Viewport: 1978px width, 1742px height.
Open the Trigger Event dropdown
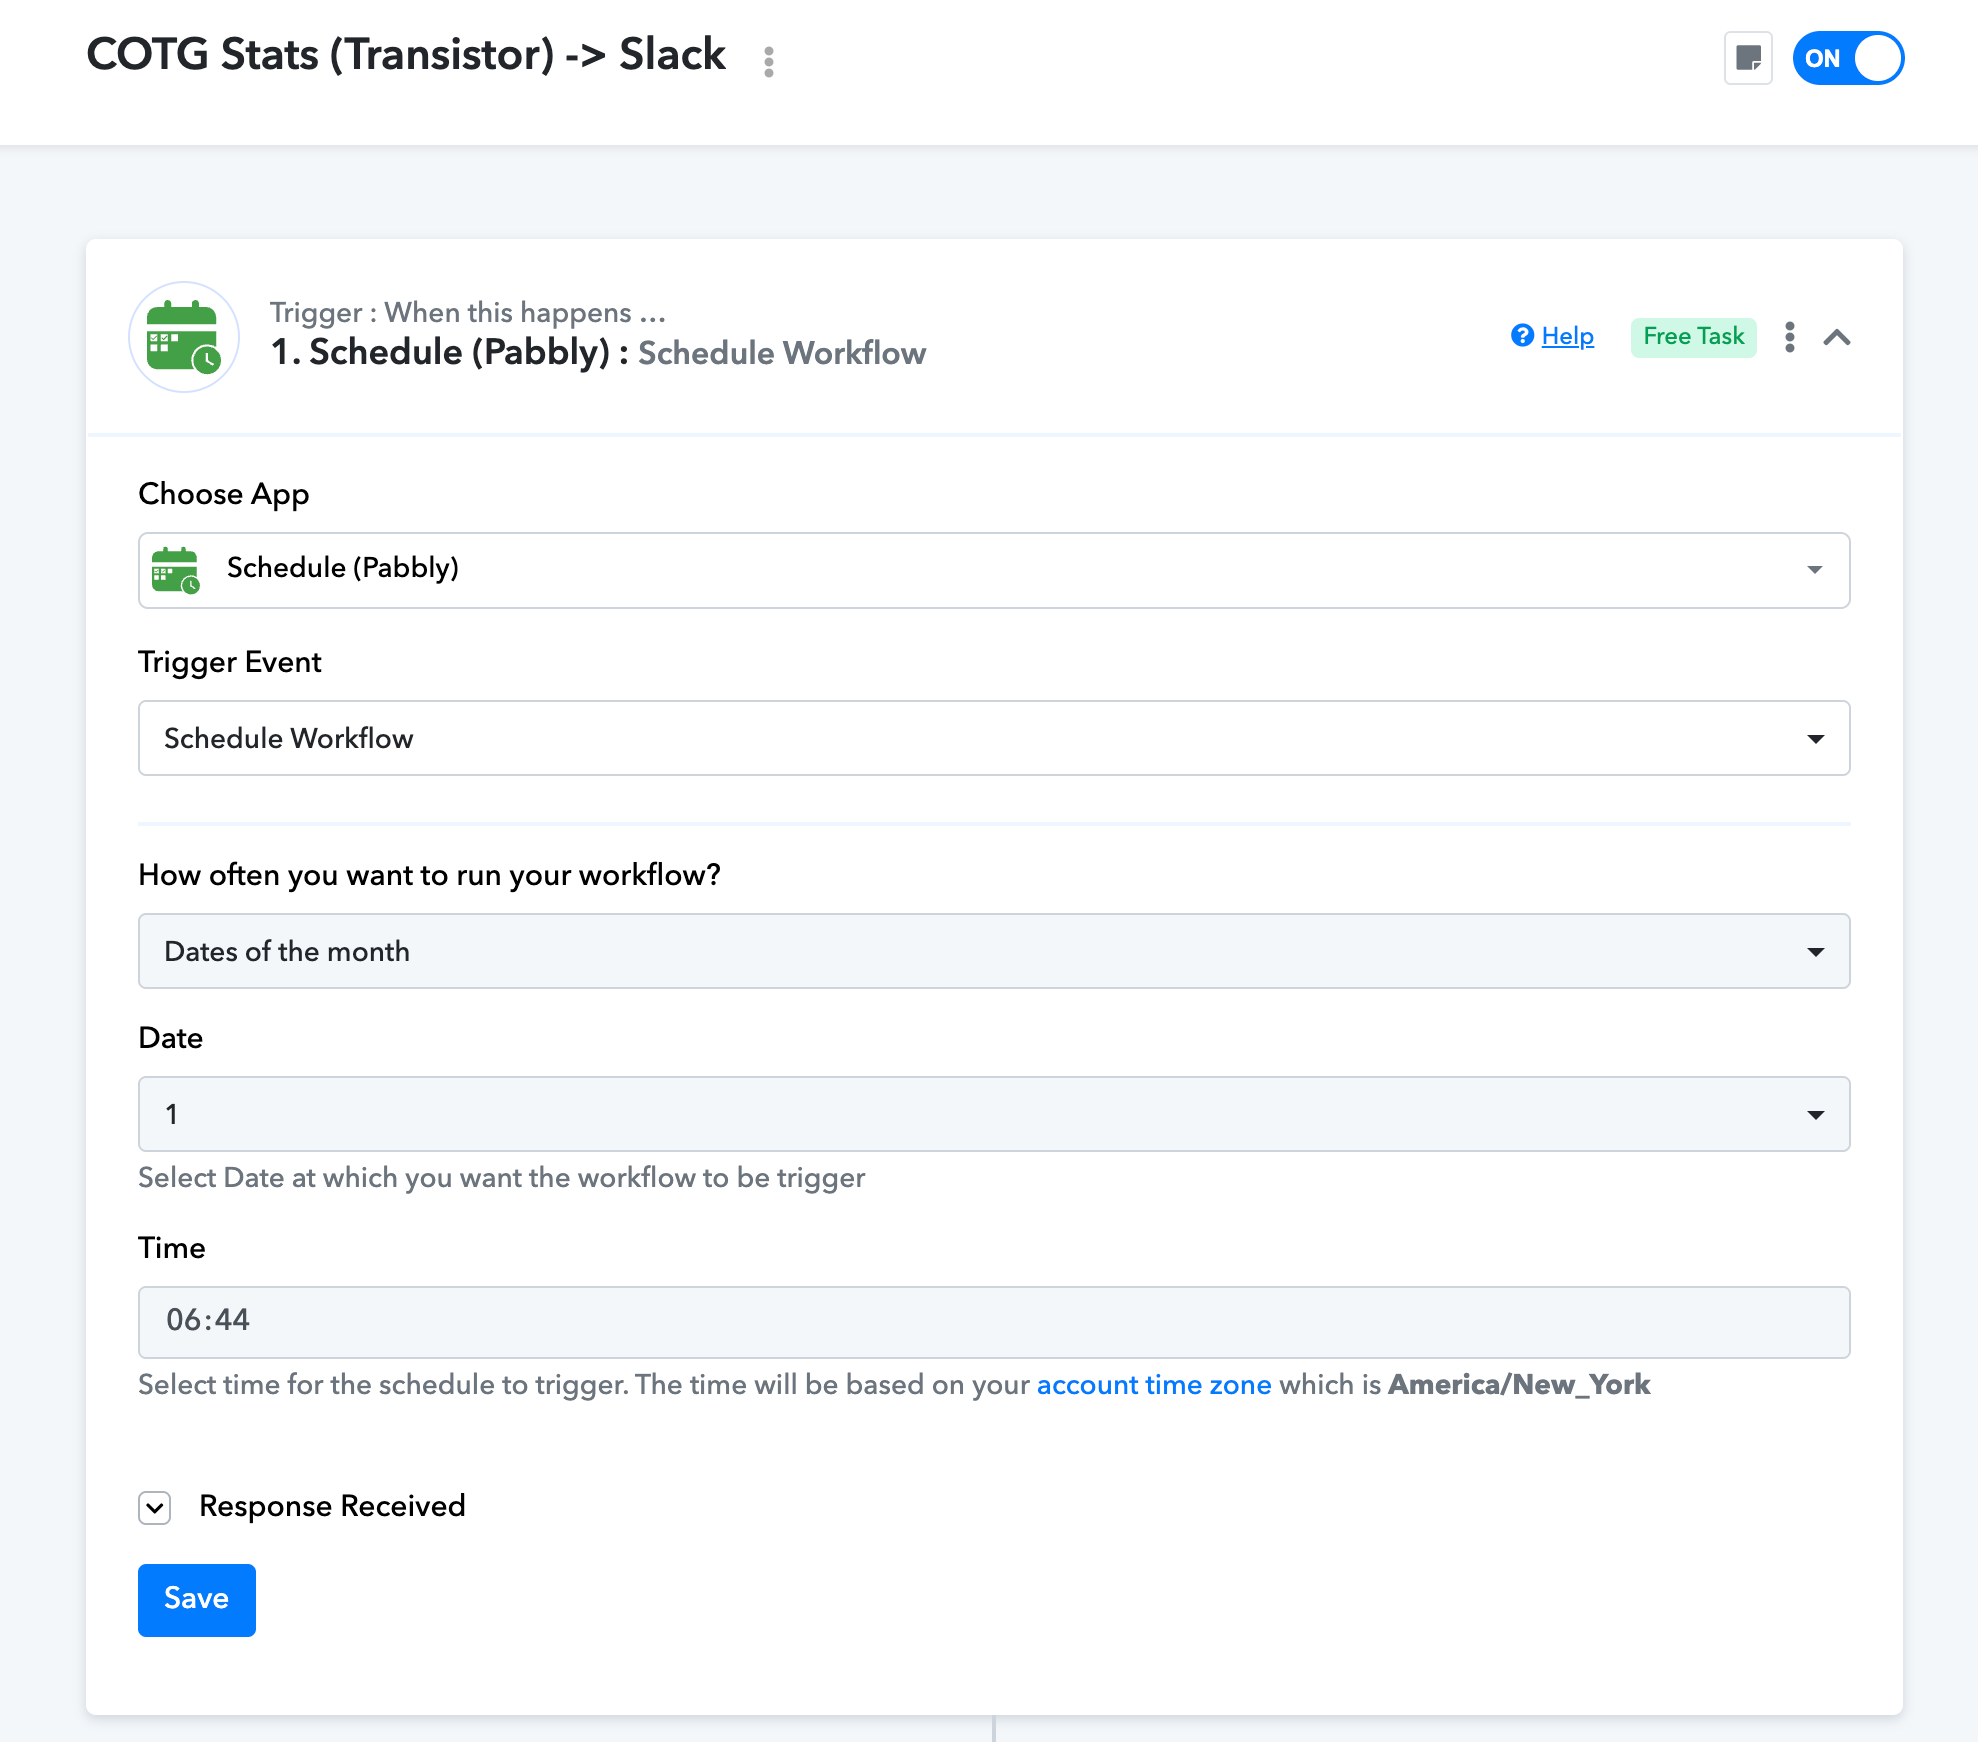(x=994, y=738)
